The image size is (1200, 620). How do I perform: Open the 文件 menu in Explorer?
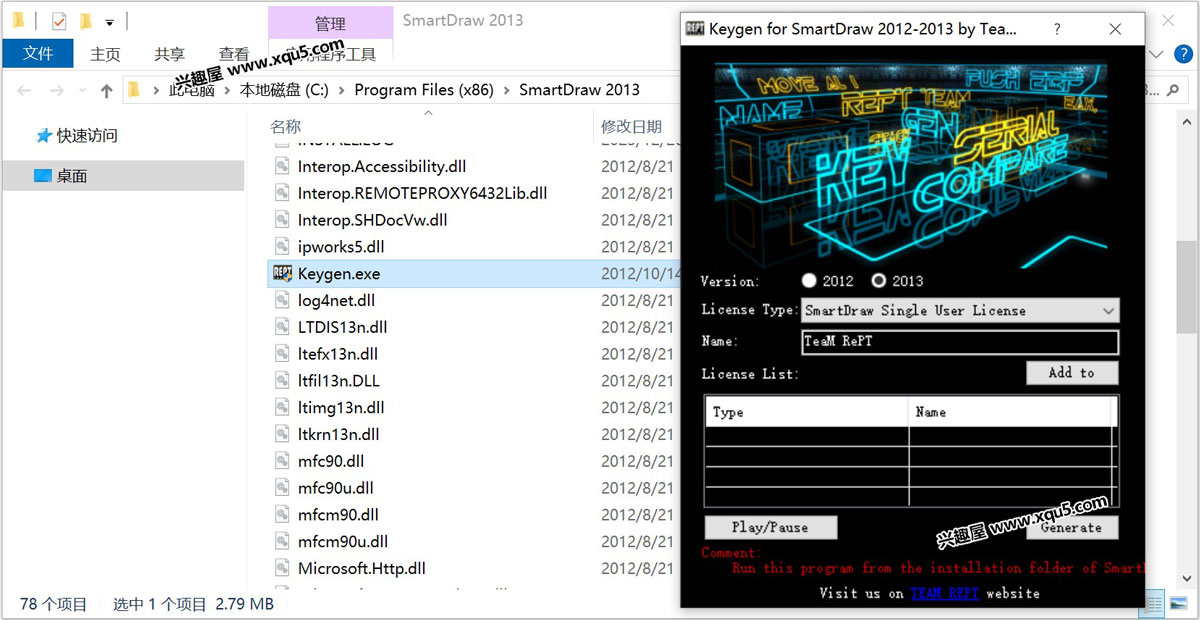(38, 53)
